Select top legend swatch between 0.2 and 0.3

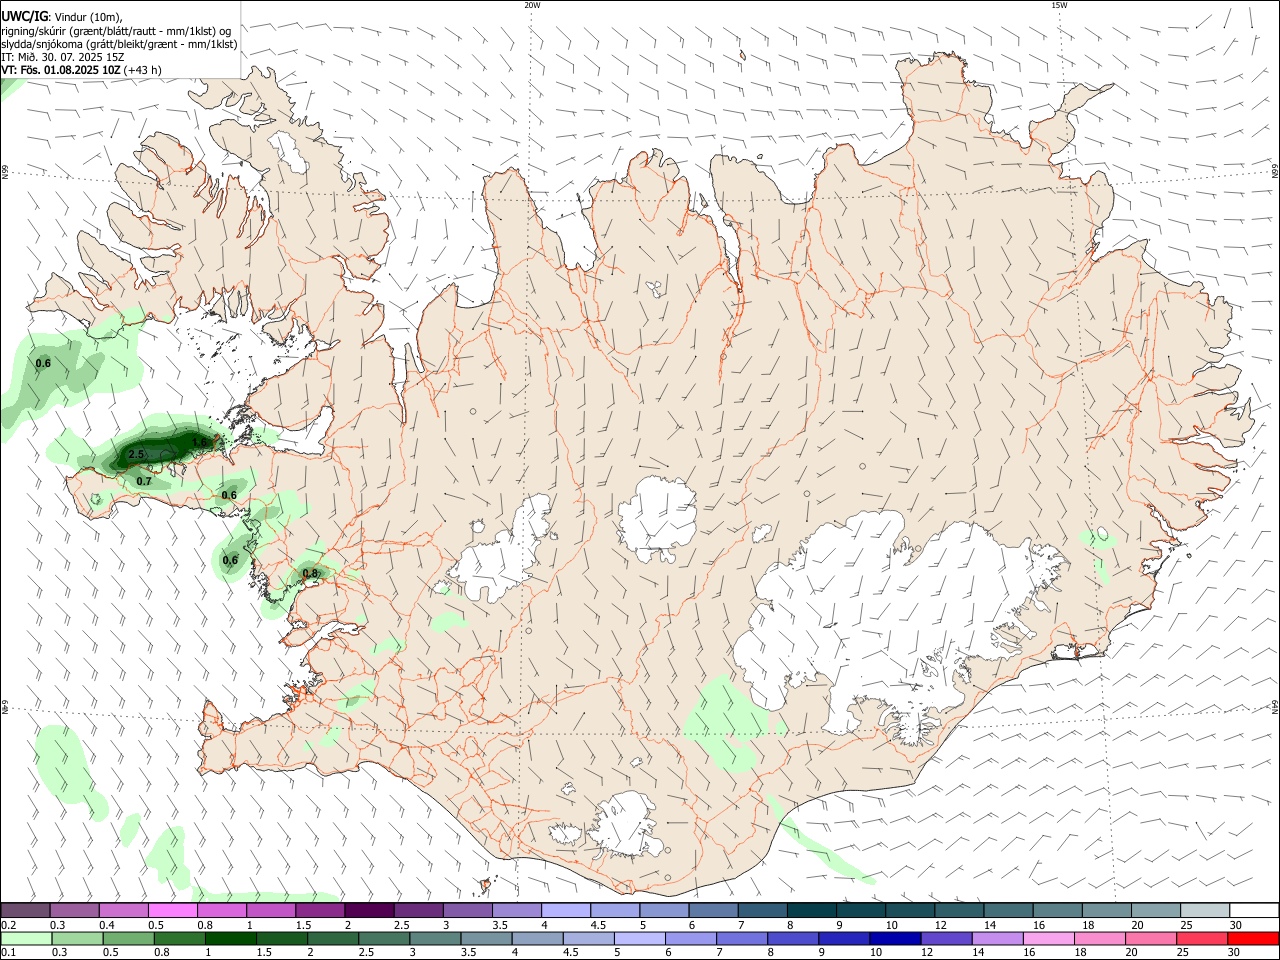25,910
